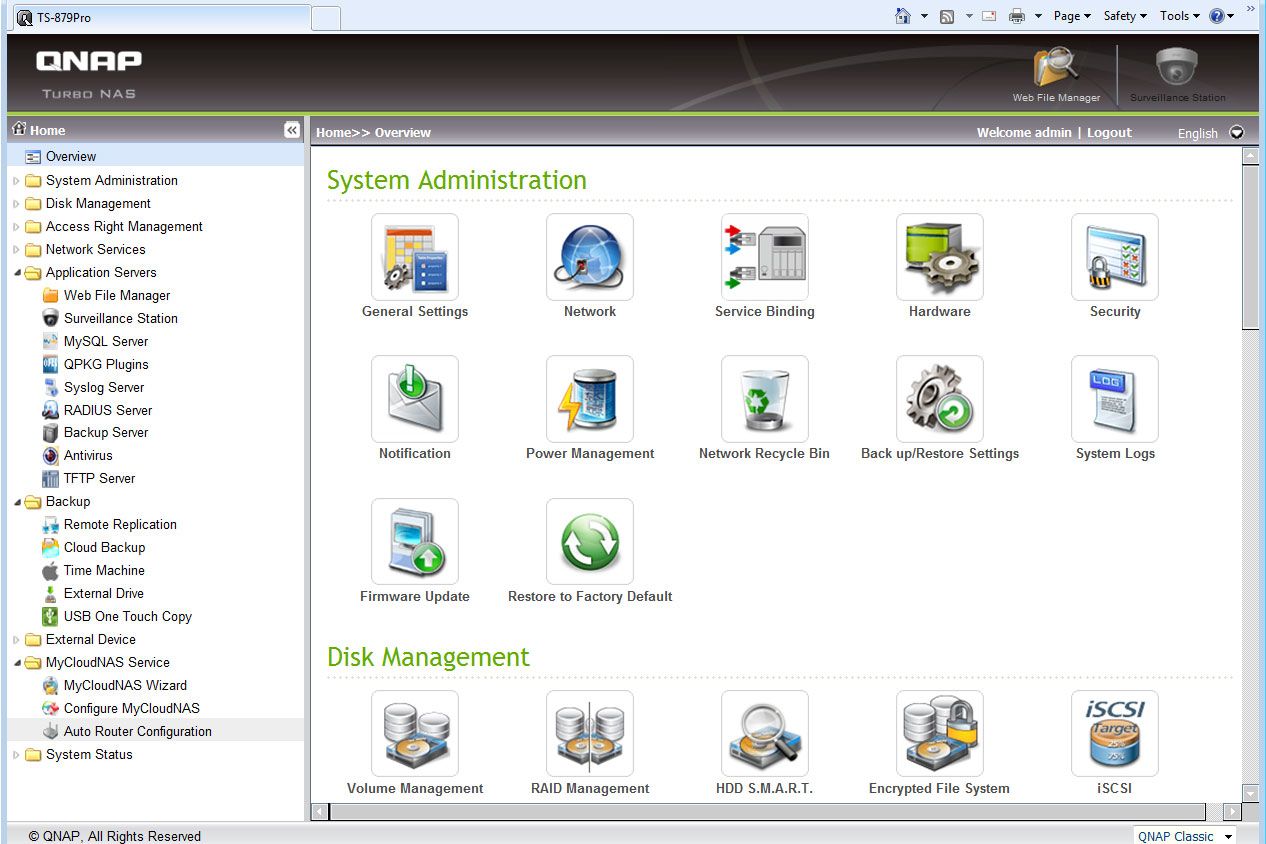Click the vertical scrollbar thumb
The height and width of the screenshot is (844, 1266).
[x=1250, y=247]
